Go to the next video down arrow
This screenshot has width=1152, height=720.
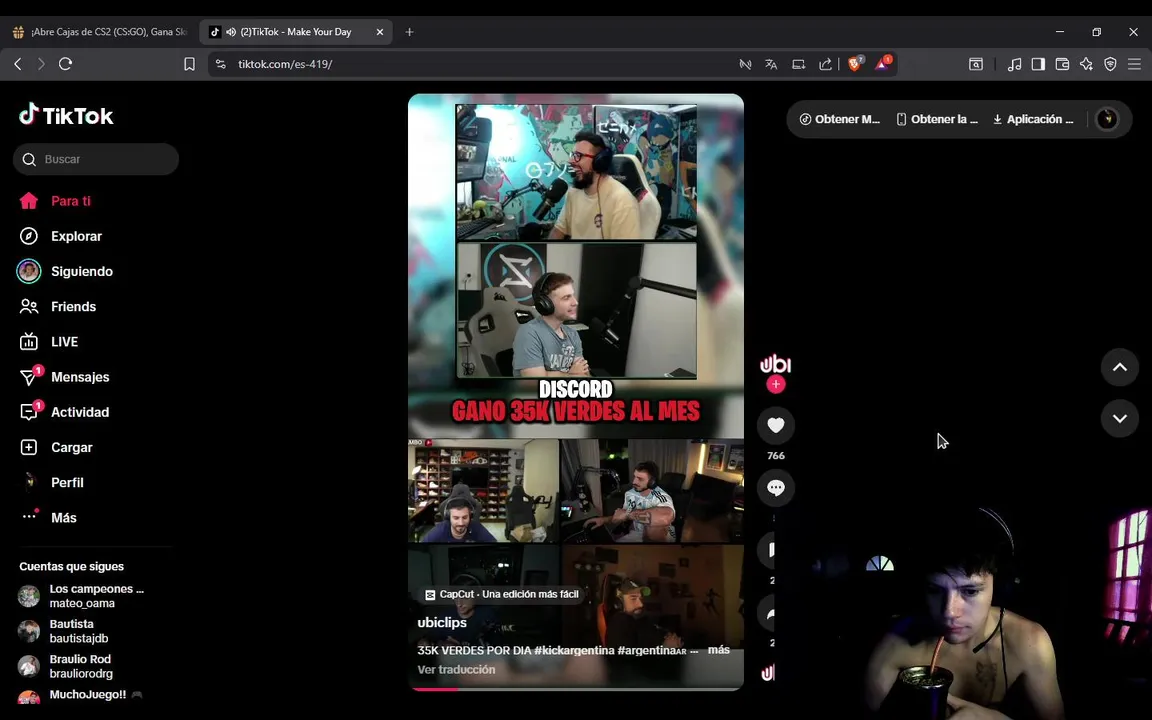pyautogui.click(x=1120, y=419)
